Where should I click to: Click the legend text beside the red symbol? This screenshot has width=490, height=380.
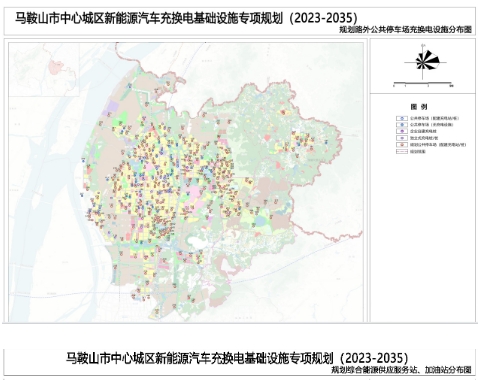[x=438, y=145]
